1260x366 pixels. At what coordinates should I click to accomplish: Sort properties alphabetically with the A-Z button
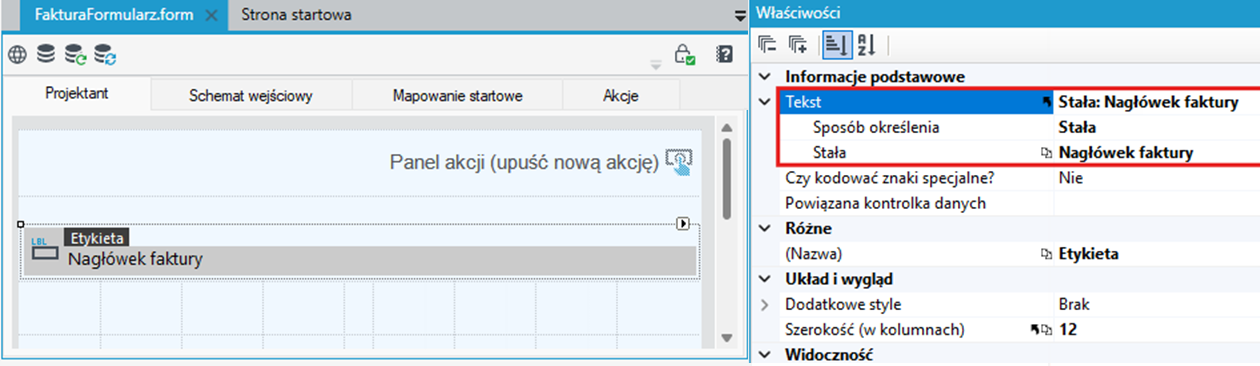click(866, 44)
